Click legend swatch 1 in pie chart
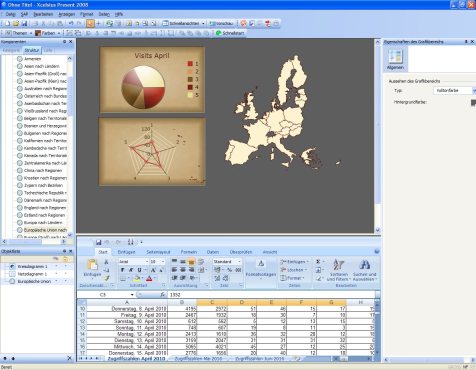Image resolution: width=476 pixels, height=370 pixels. 190,63
